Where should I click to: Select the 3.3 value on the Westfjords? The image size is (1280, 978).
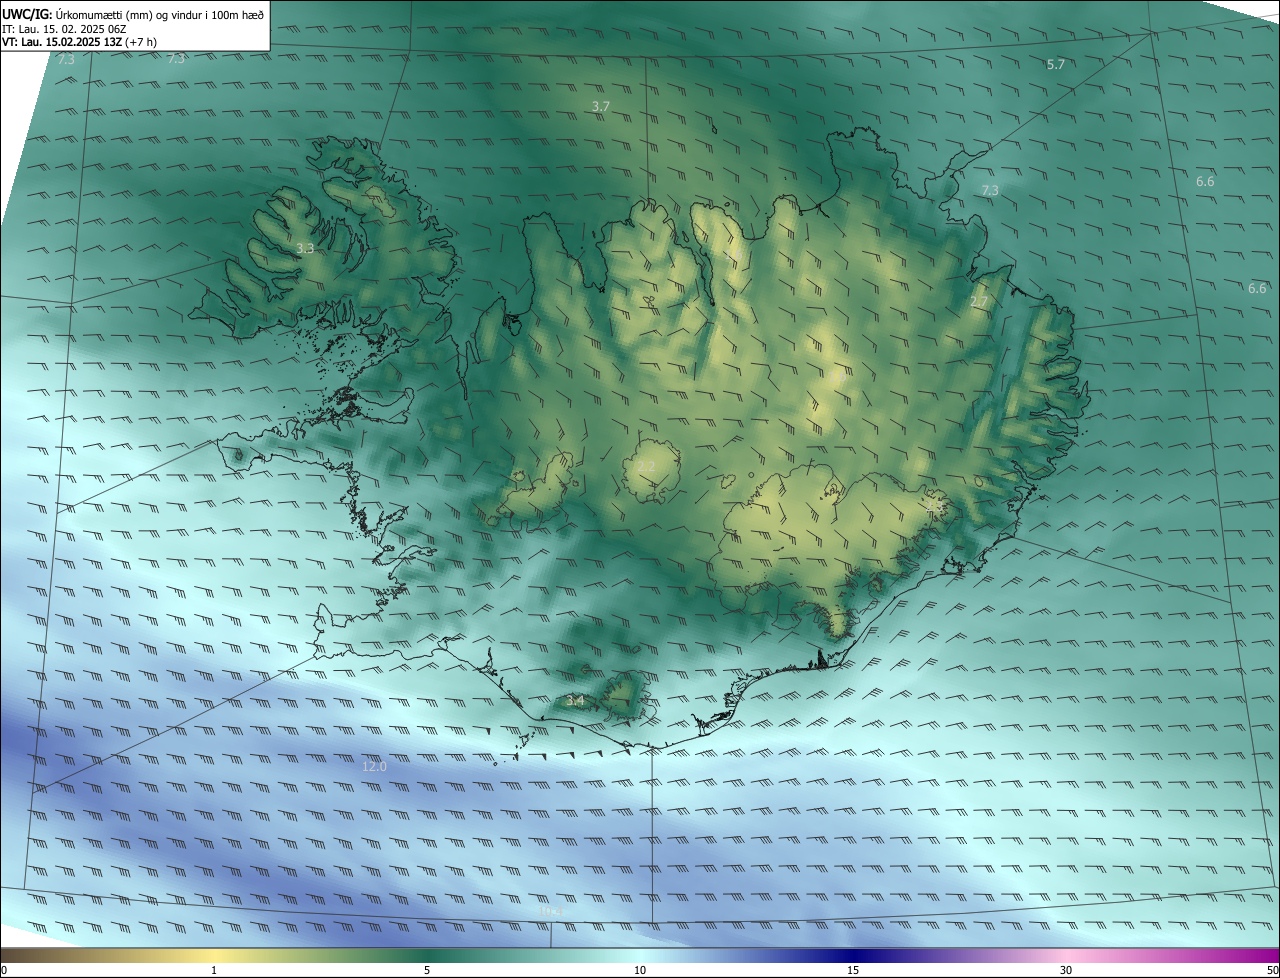[305, 248]
